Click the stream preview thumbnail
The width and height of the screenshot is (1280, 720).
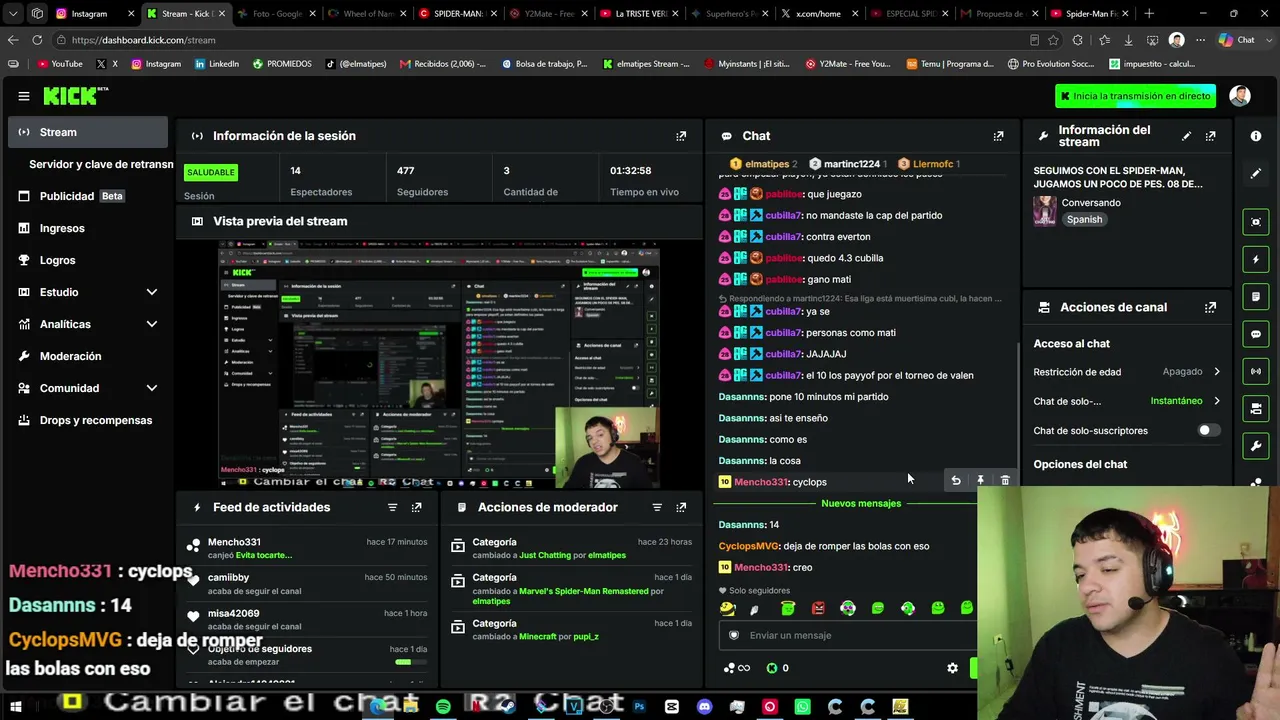click(439, 365)
